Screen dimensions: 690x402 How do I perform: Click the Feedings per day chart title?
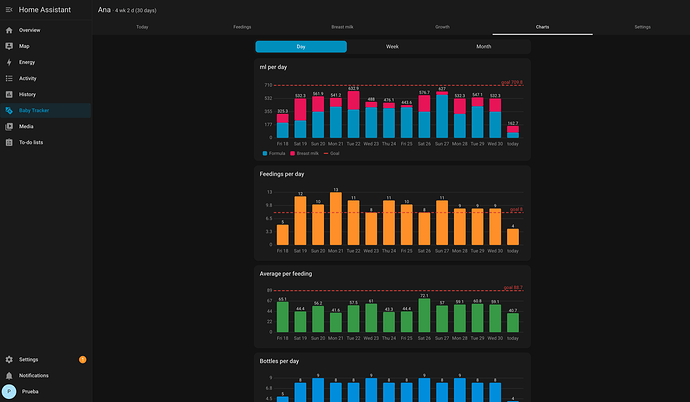tap(282, 174)
